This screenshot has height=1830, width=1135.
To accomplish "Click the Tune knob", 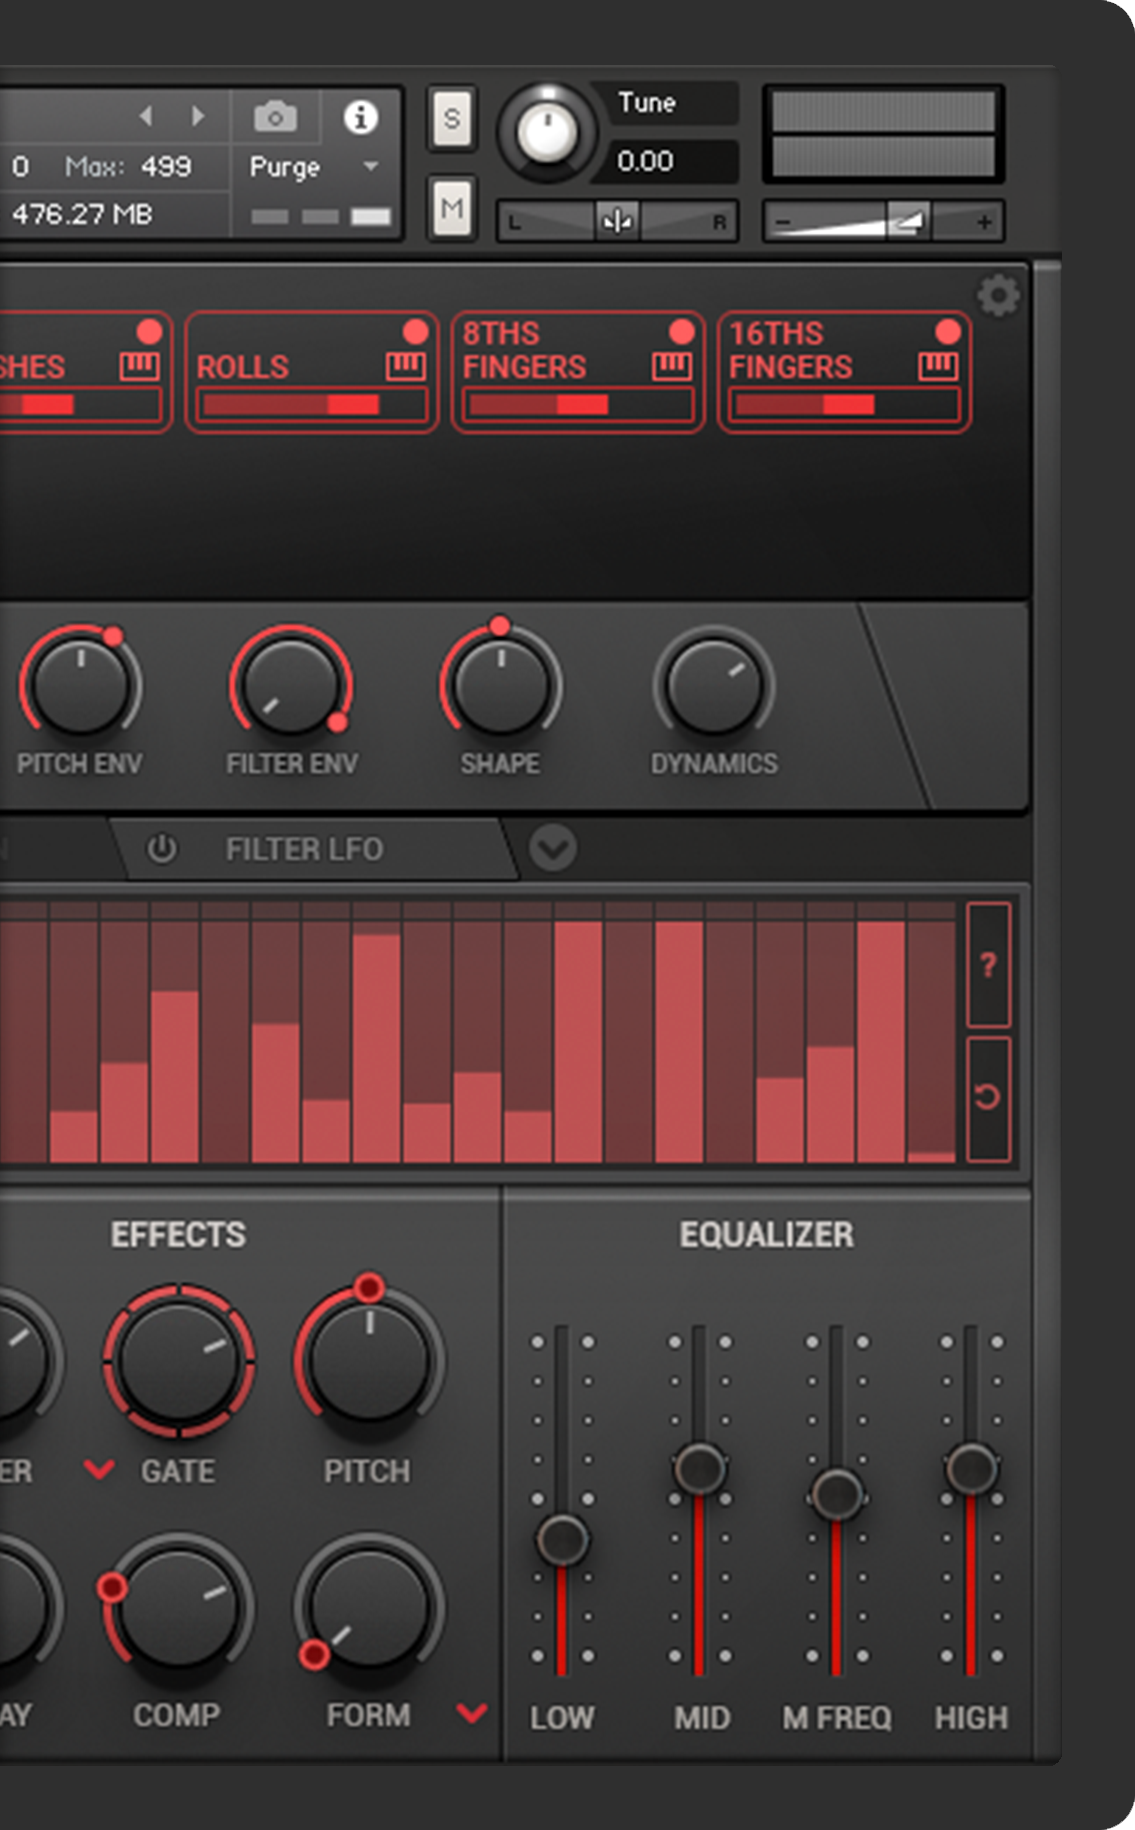I will point(548,133).
